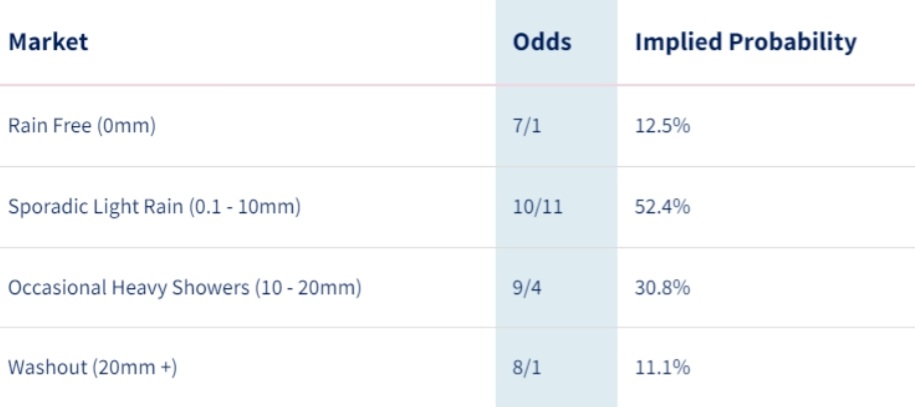Click the 12.5% implied probability value

point(662,126)
